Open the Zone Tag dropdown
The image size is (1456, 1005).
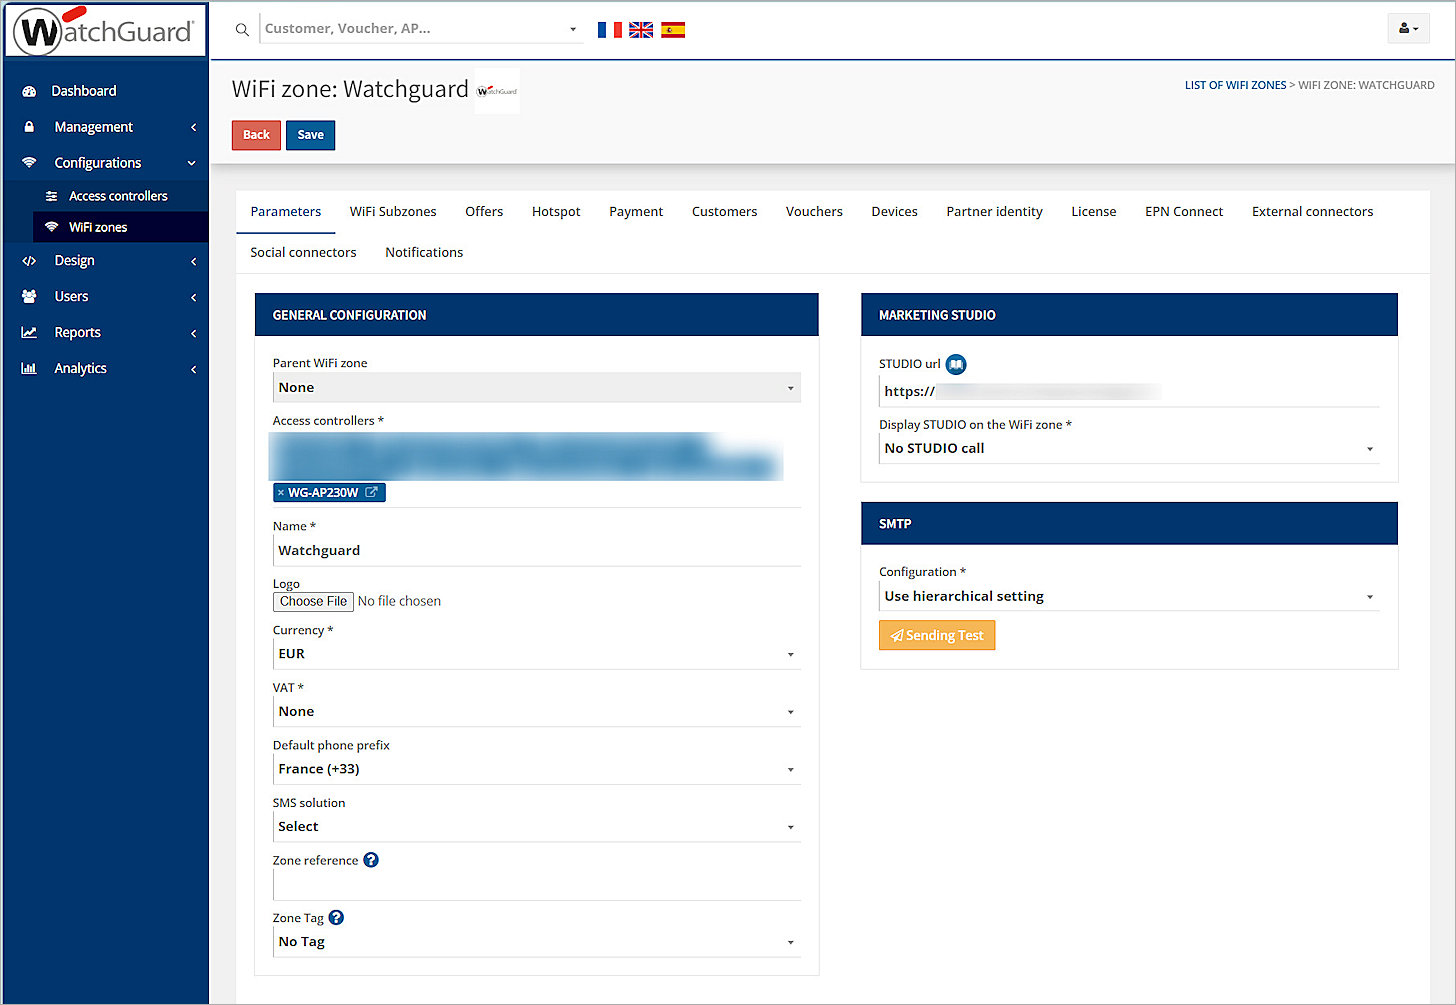tap(537, 942)
